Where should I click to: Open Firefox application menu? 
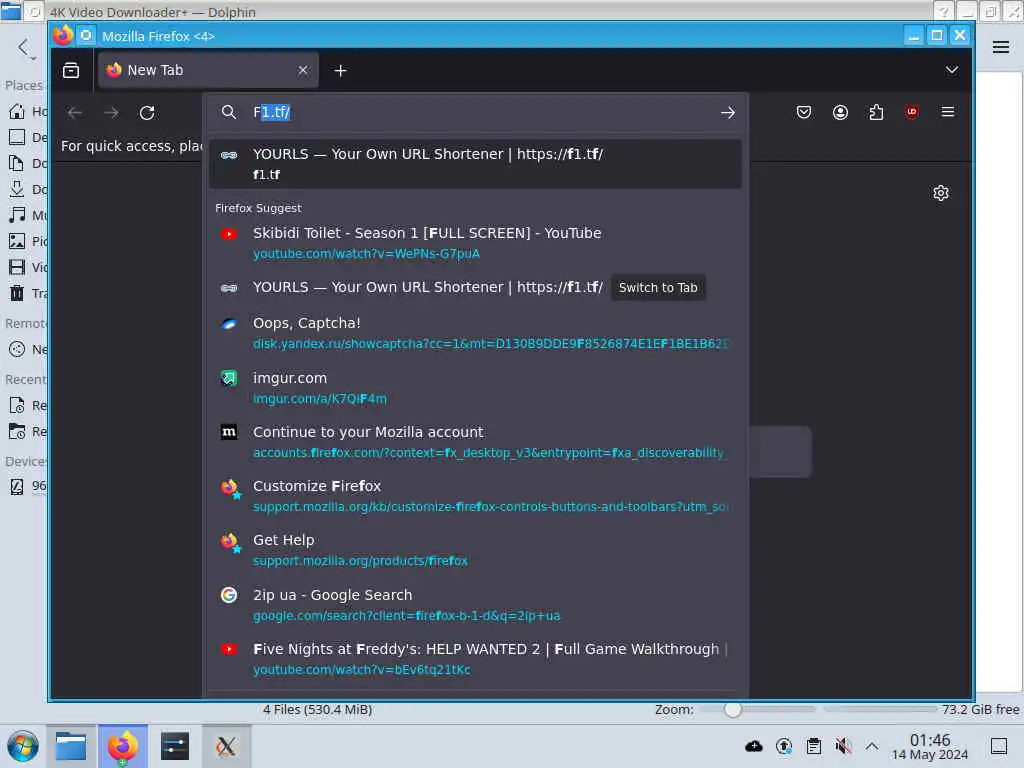tap(948, 112)
